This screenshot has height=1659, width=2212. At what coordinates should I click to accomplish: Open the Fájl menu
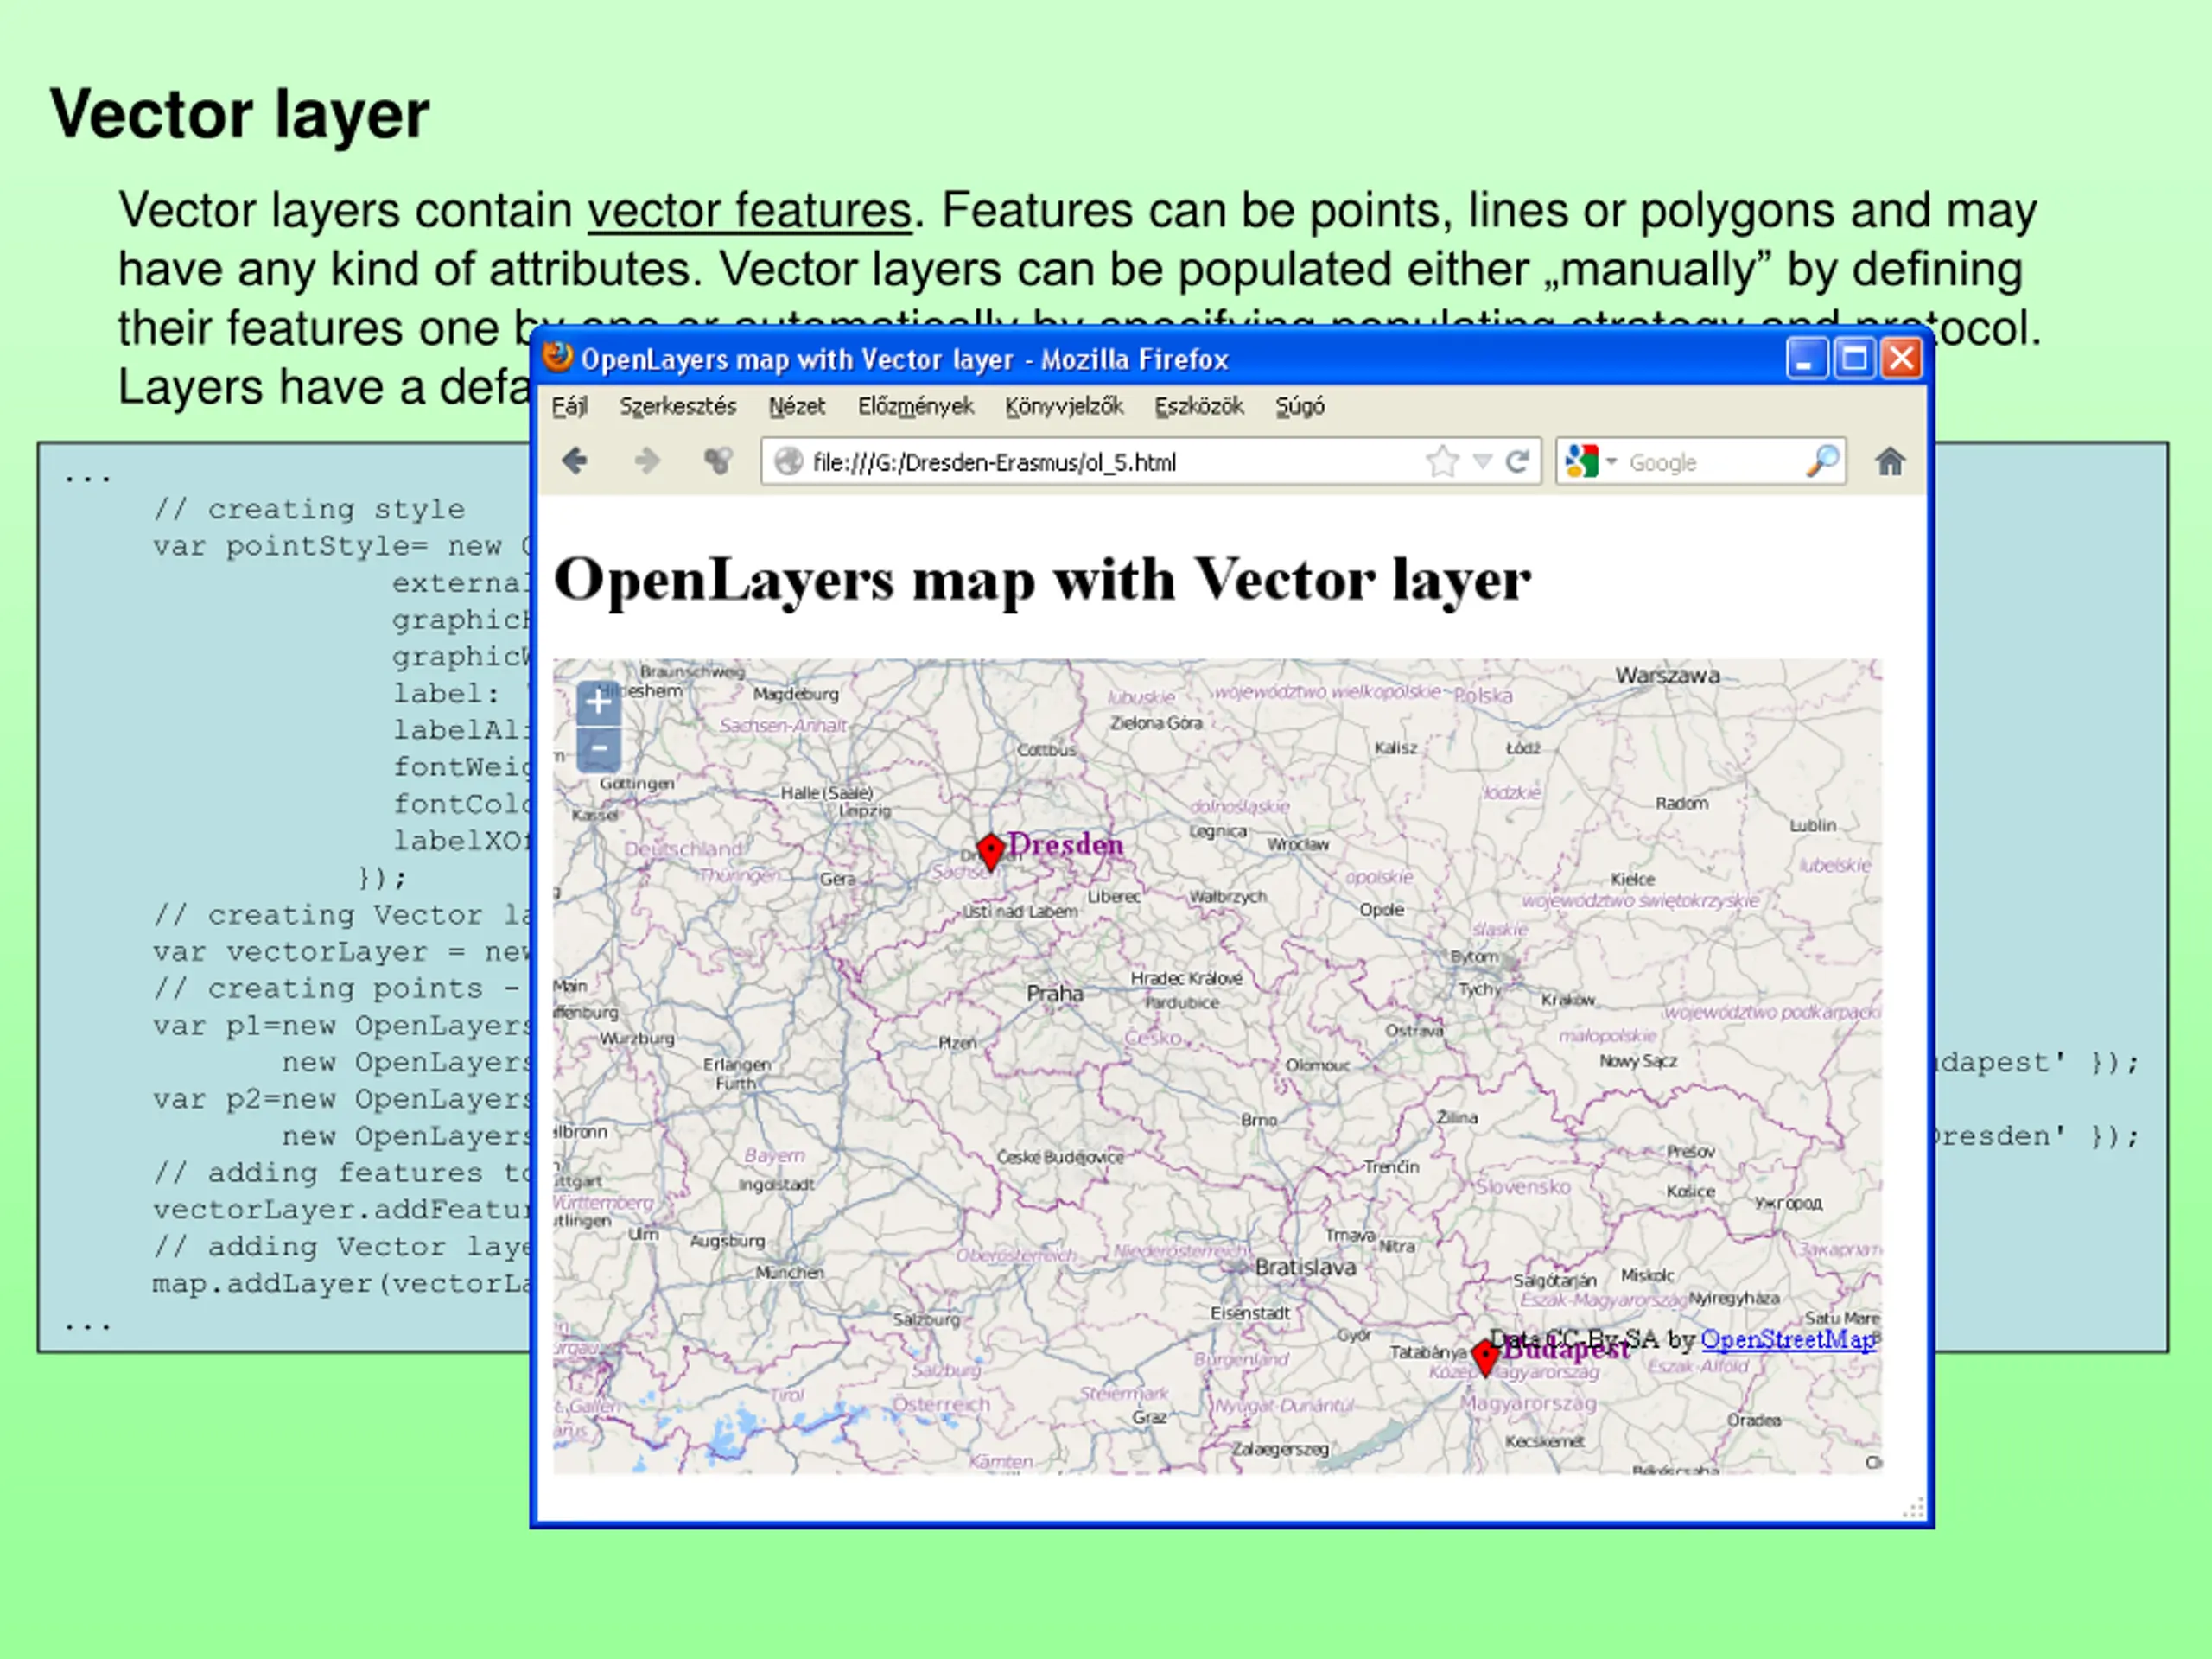[x=569, y=406]
